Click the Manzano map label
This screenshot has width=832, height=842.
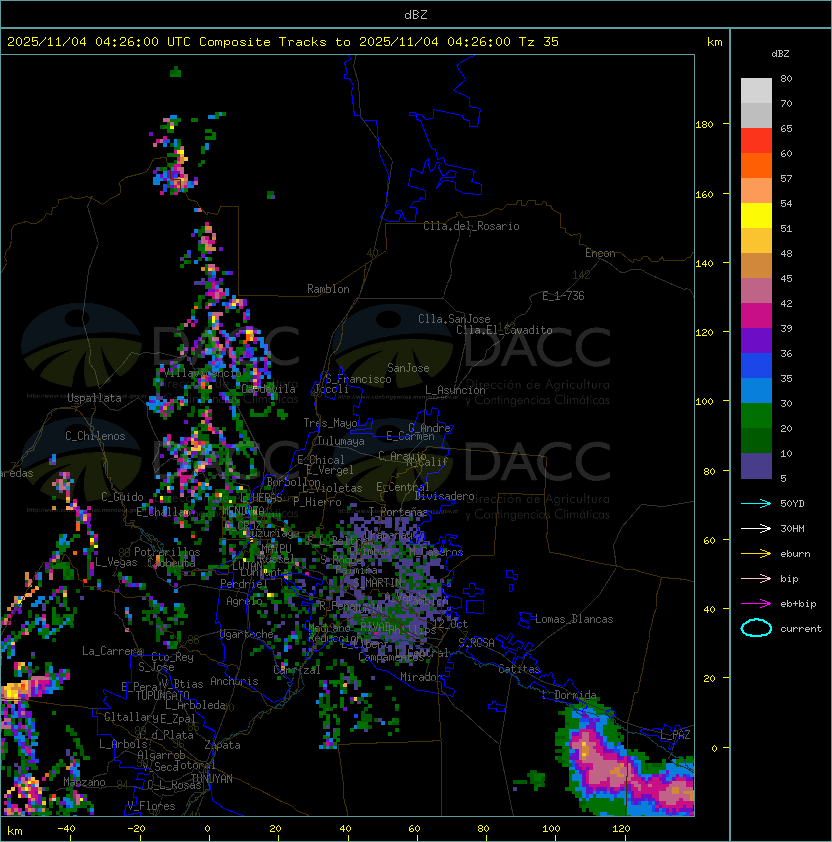(x=84, y=782)
